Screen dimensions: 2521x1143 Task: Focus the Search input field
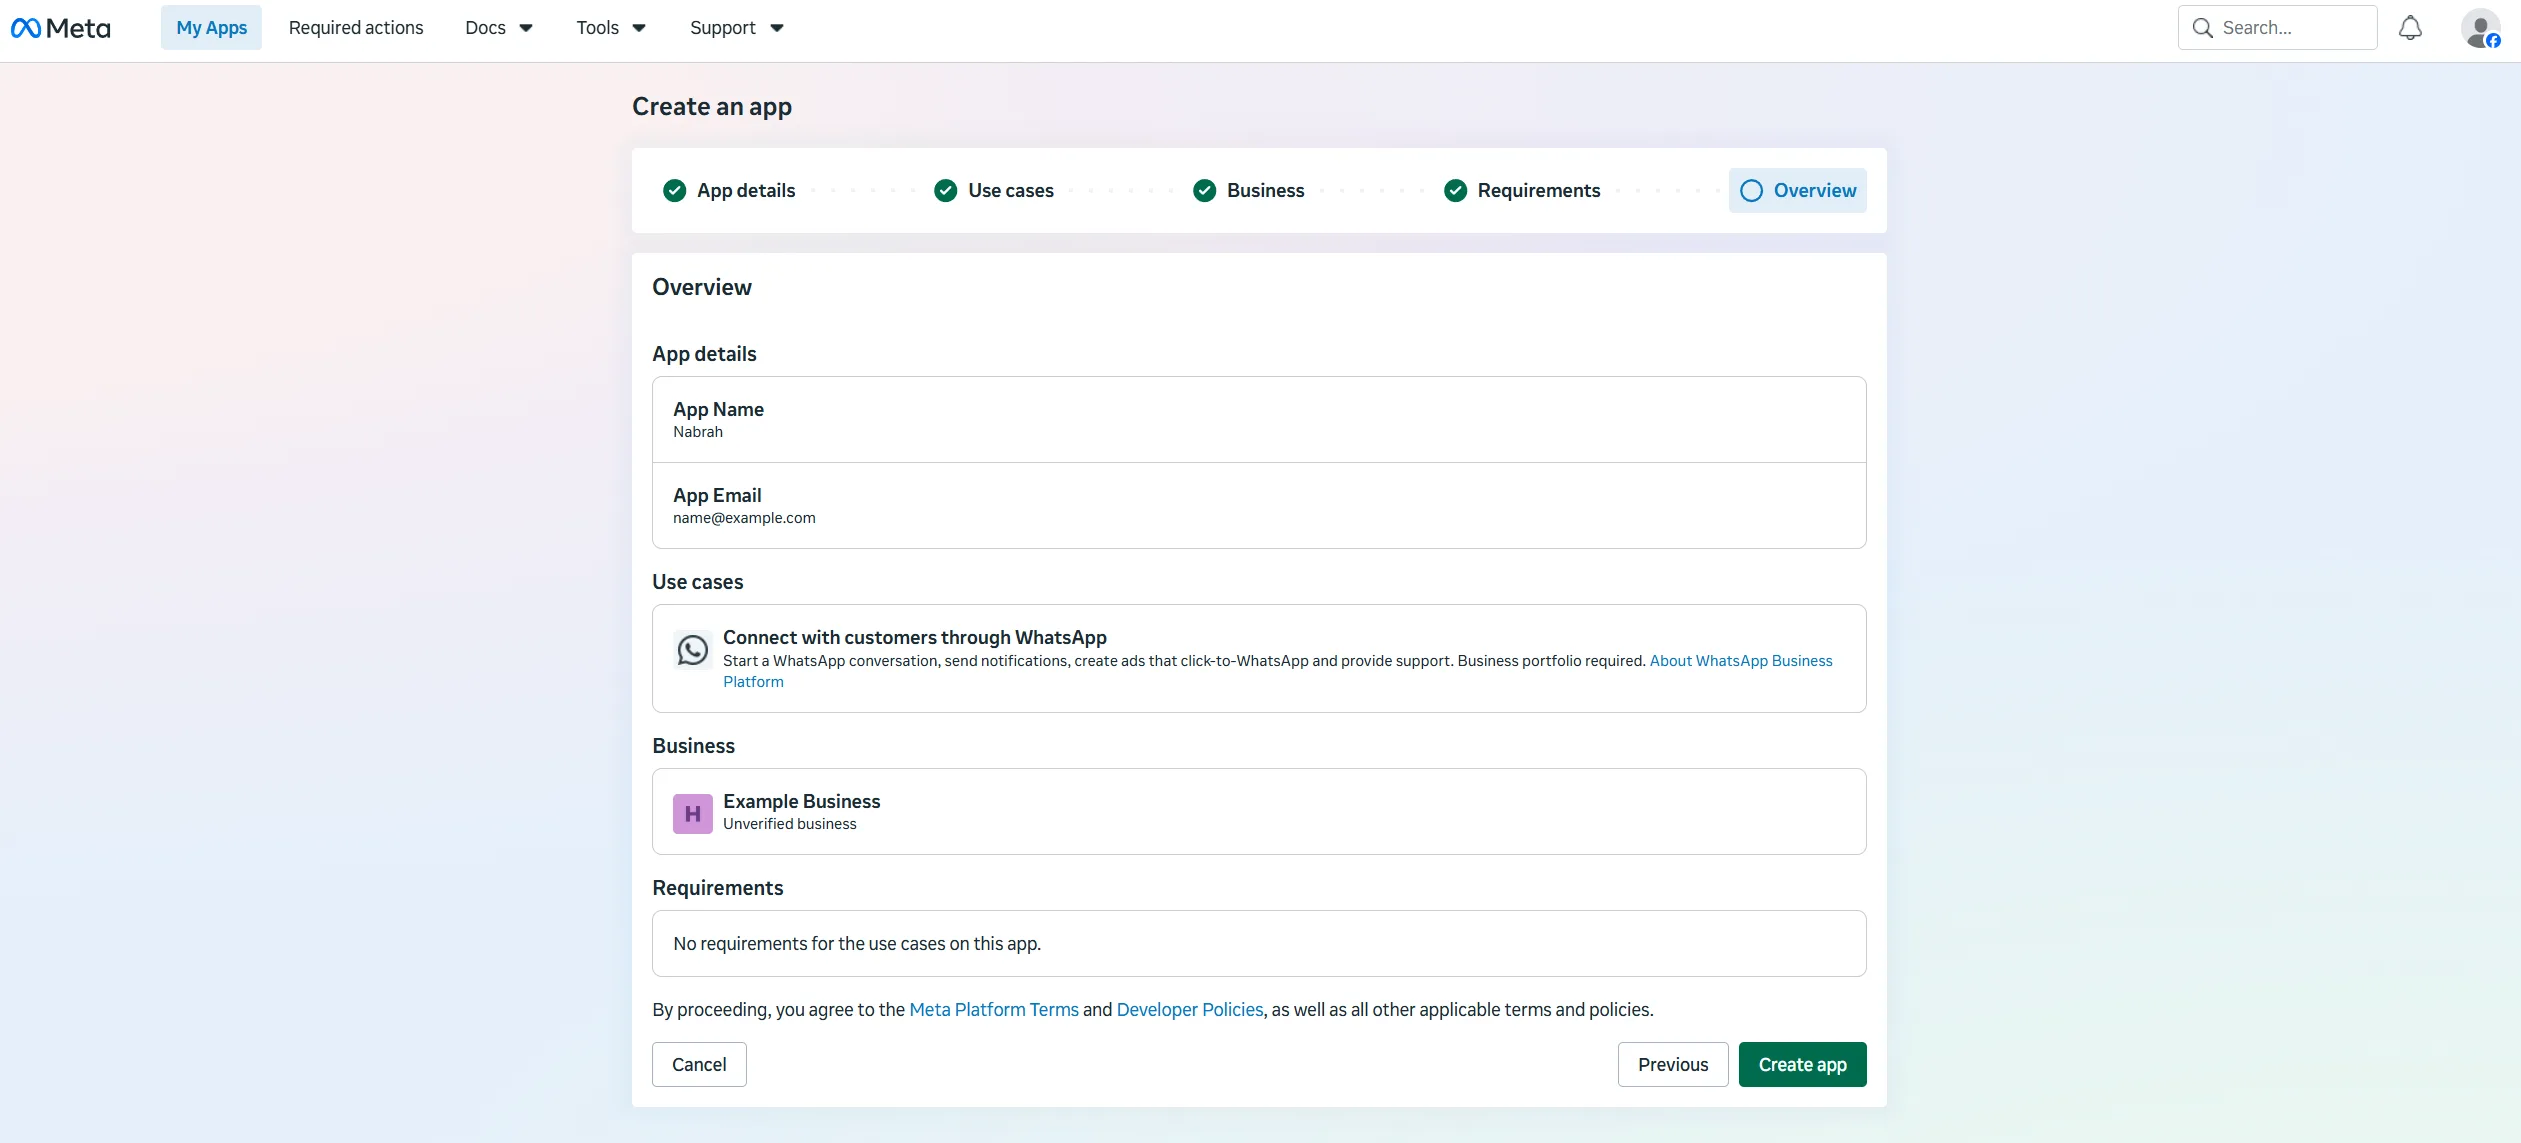pos(2277,28)
